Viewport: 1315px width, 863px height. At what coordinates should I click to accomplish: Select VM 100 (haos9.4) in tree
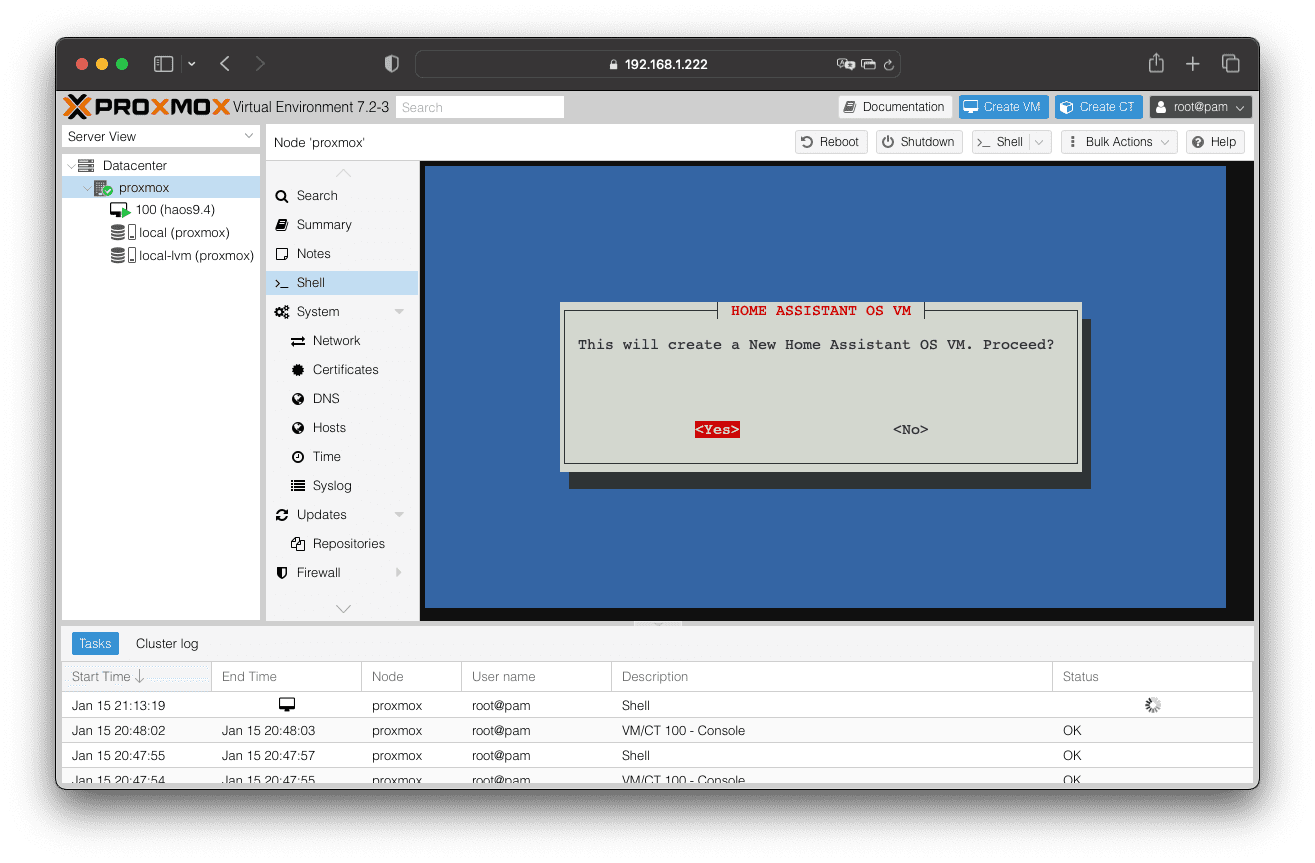(174, 210)
